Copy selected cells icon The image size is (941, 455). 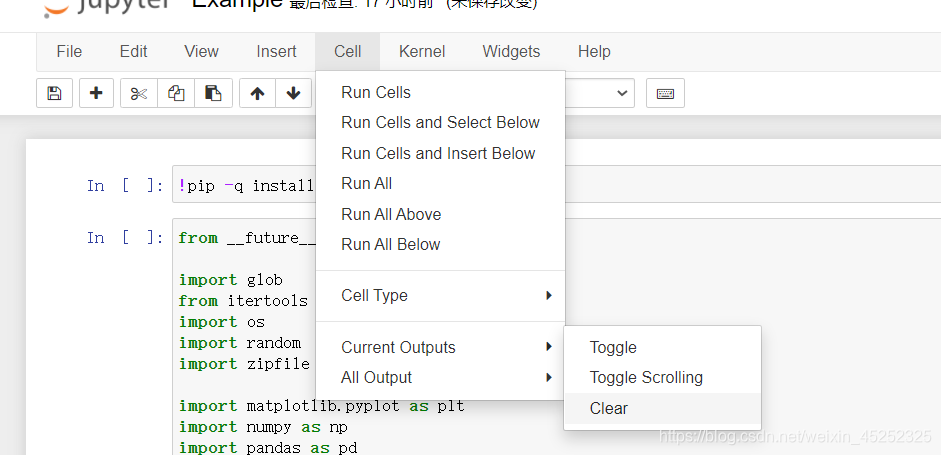pyautogui.click(x=176, y=93)
